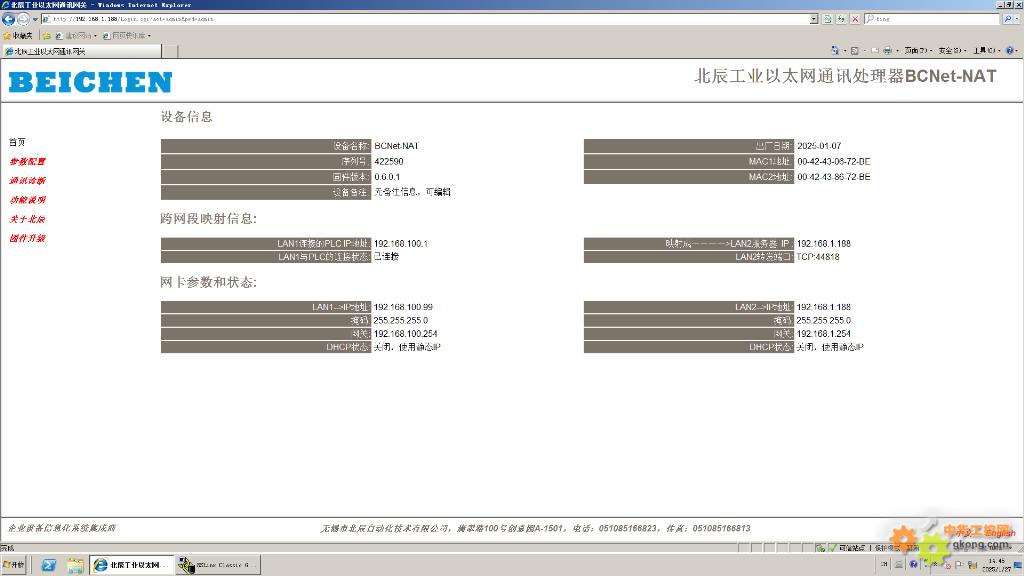Click the LAN2 gateway value 192.168.1.254
Screen dimensions: 1024x576
(x=824, y=334)
